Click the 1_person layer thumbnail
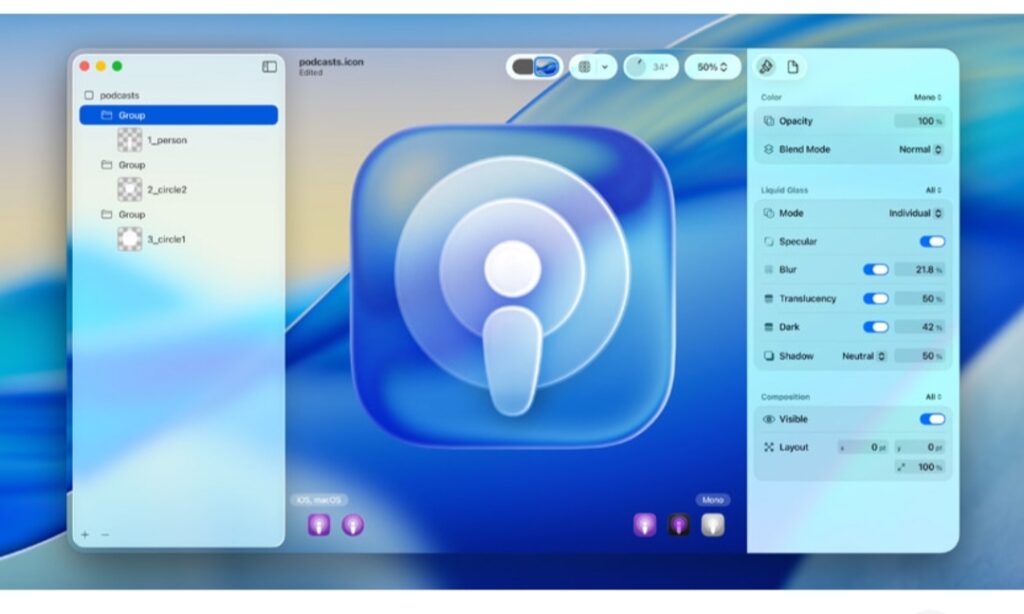 pos(129,140)
